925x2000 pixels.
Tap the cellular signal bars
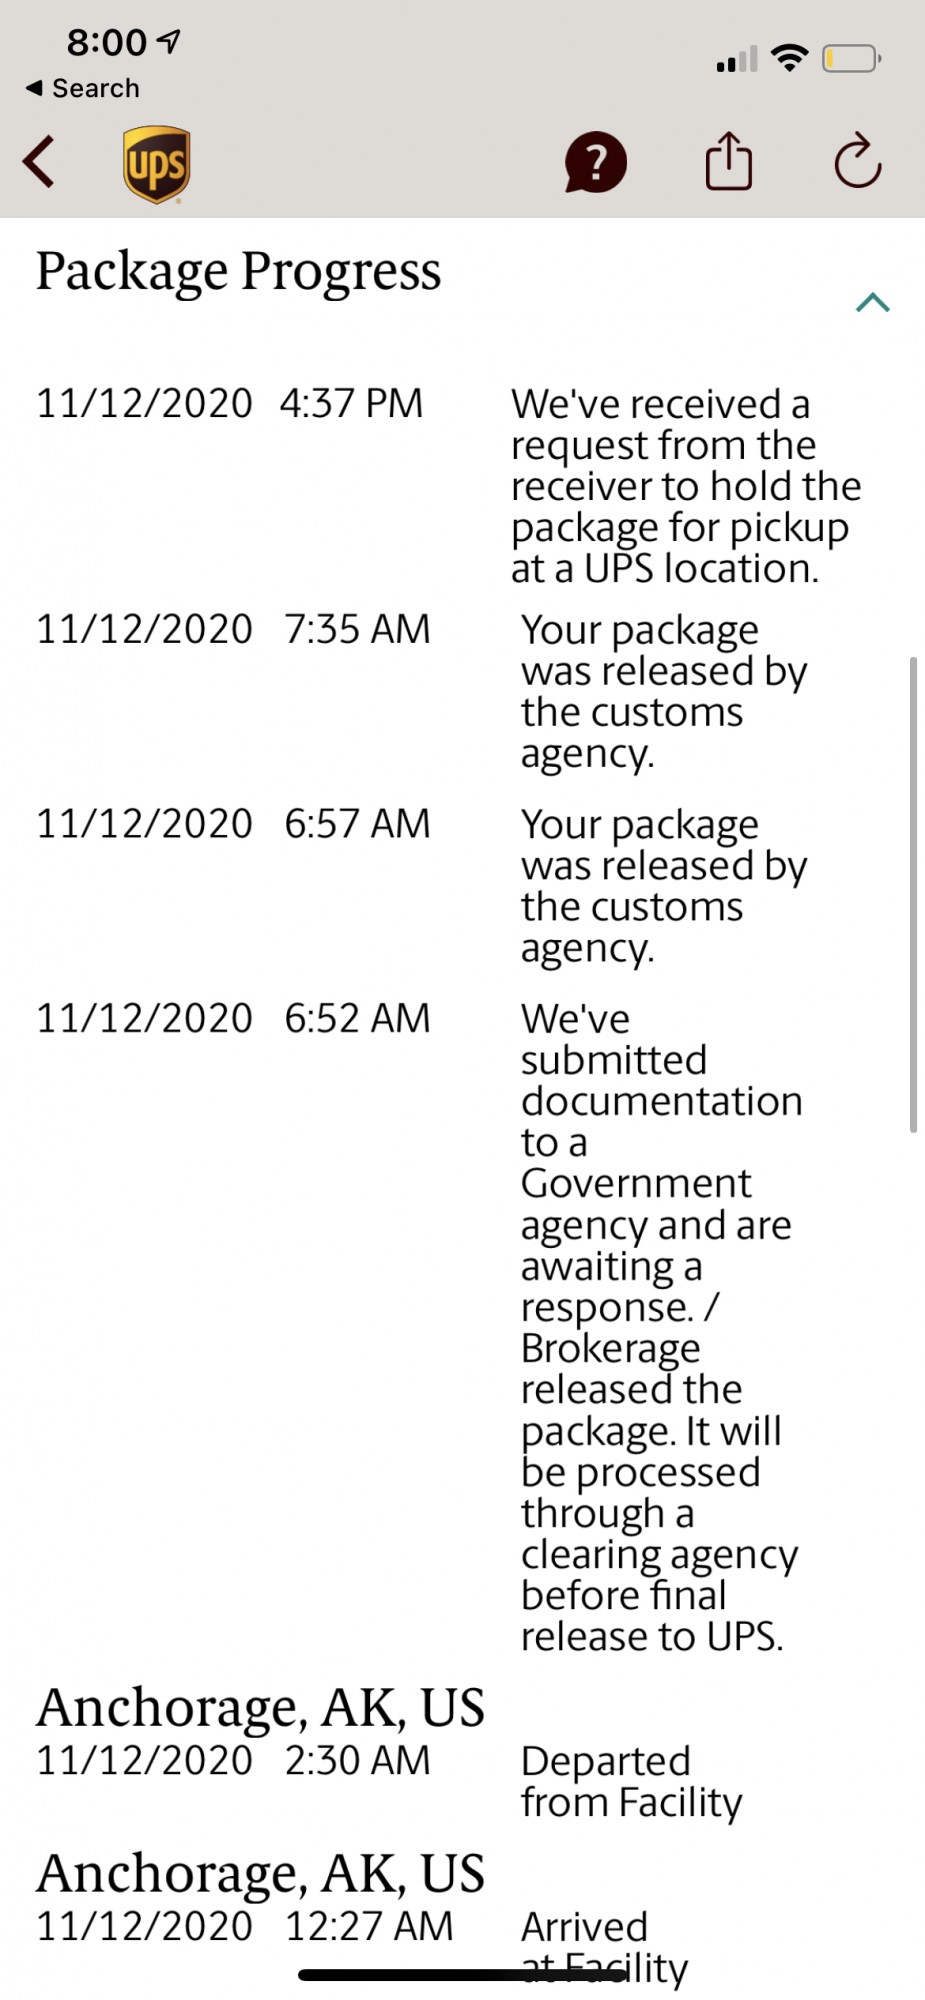736,60
